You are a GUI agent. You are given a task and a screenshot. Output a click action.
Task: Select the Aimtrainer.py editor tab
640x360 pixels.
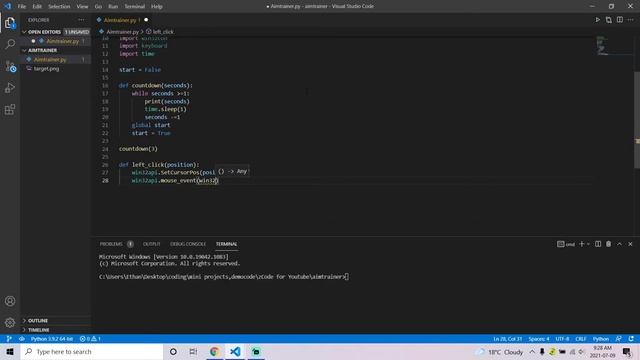pos(122,20)
